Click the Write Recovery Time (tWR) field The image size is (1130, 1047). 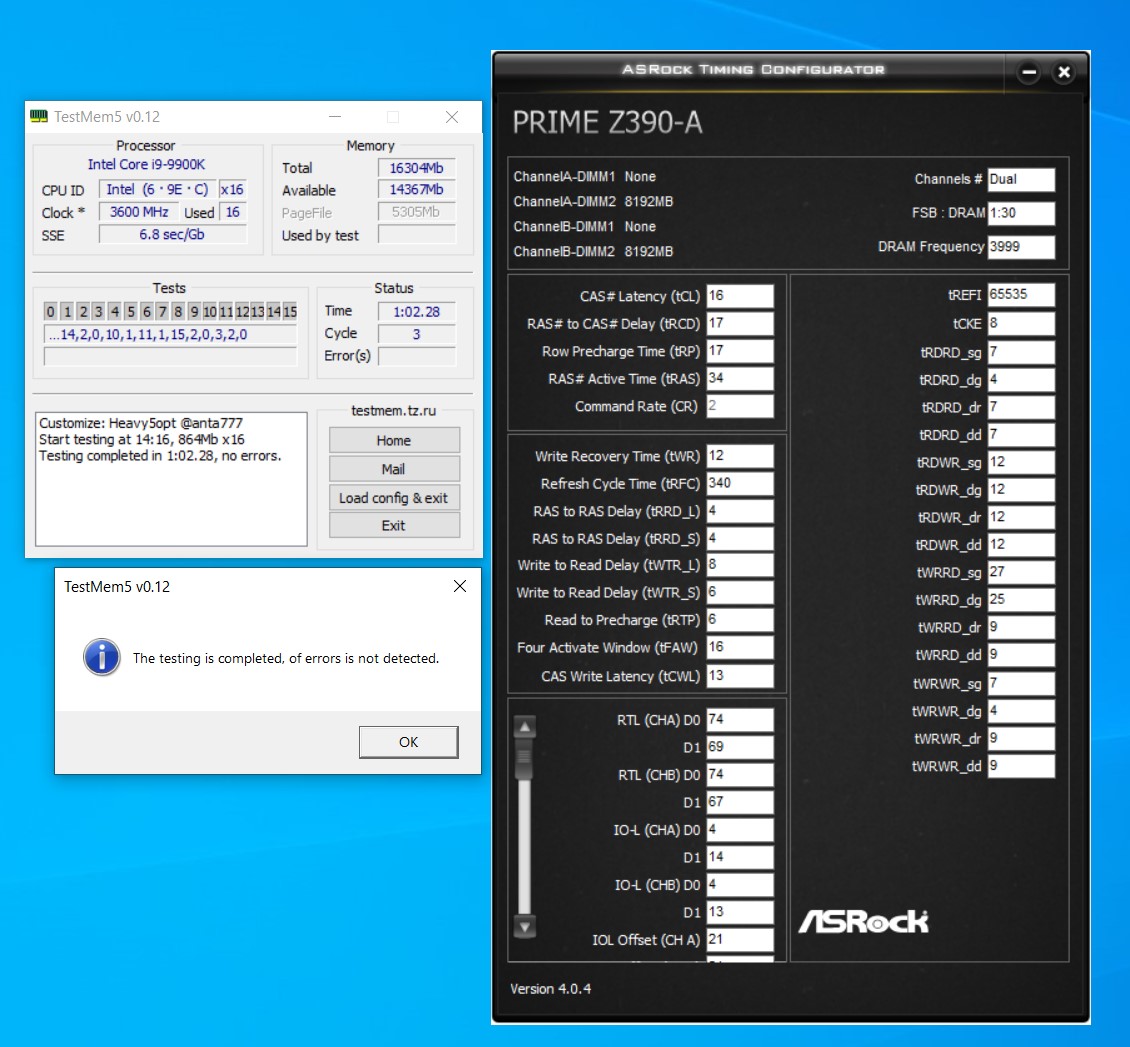[740, 456]
